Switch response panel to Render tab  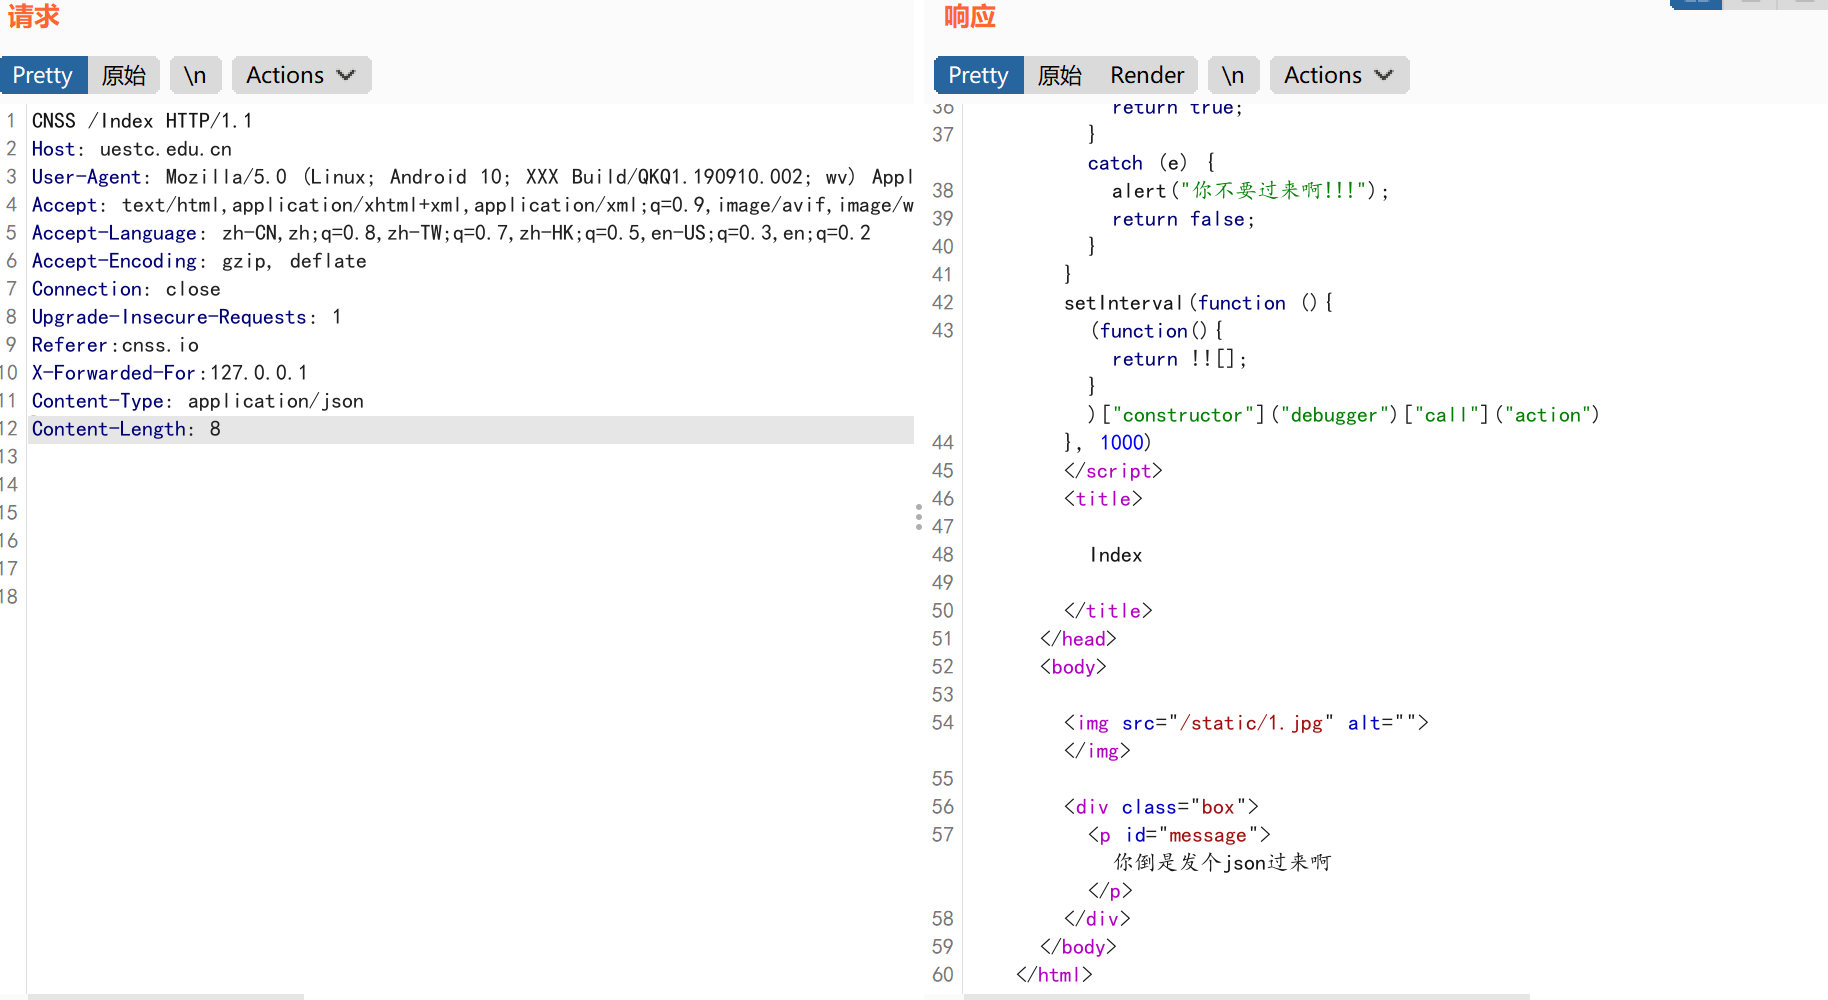1147,75
